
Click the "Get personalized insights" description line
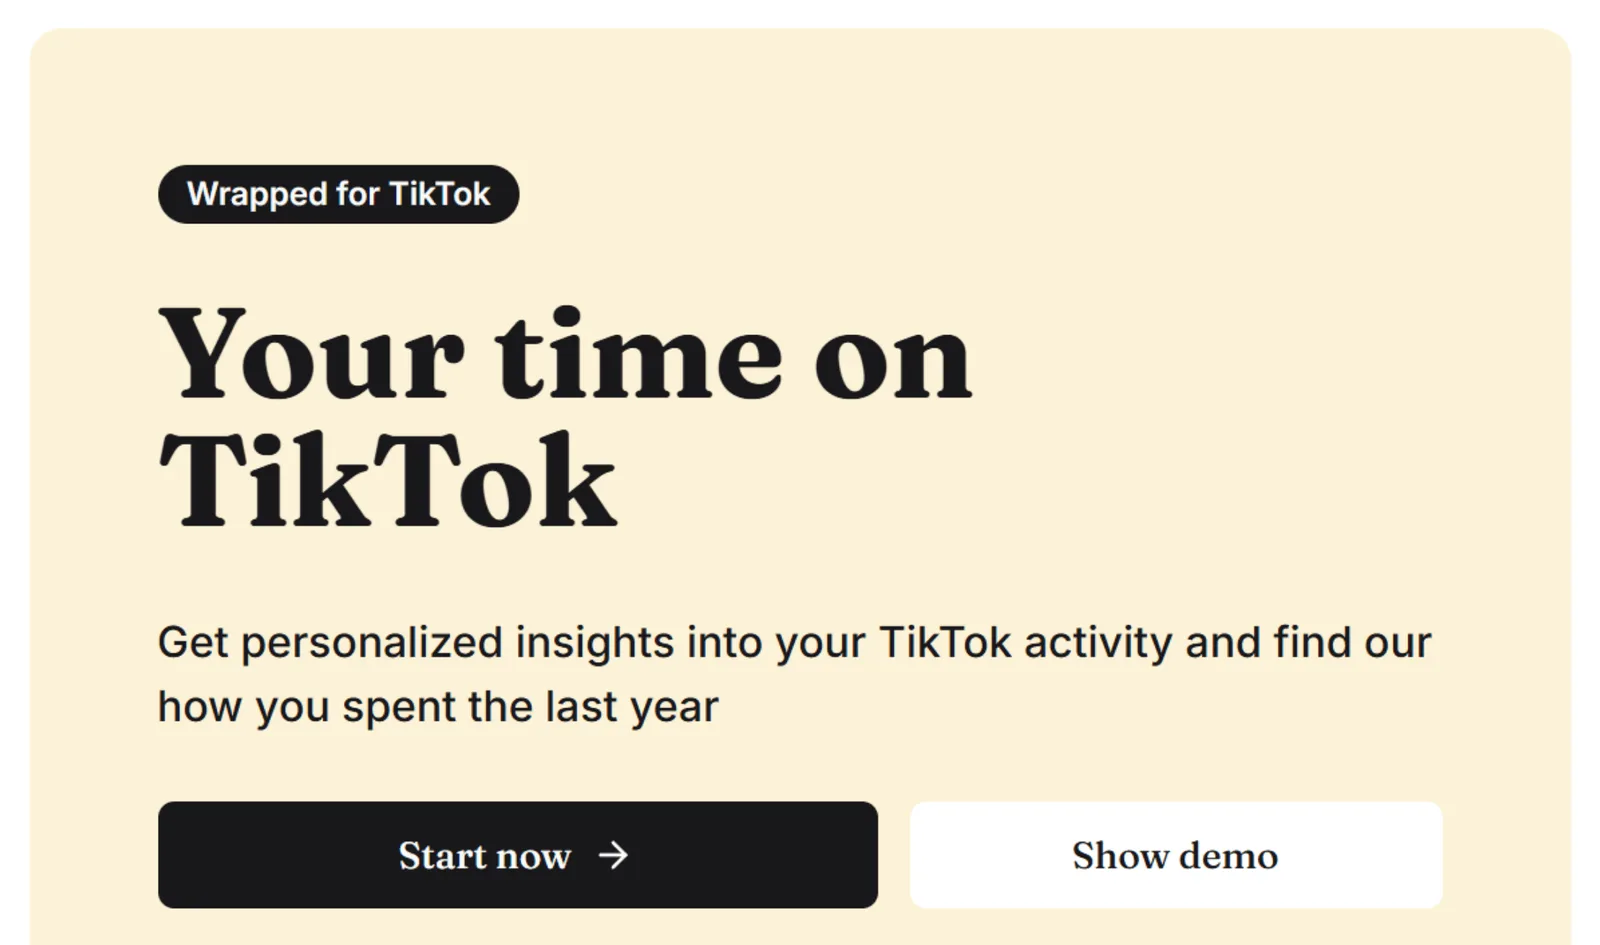[x=794, y=642]
